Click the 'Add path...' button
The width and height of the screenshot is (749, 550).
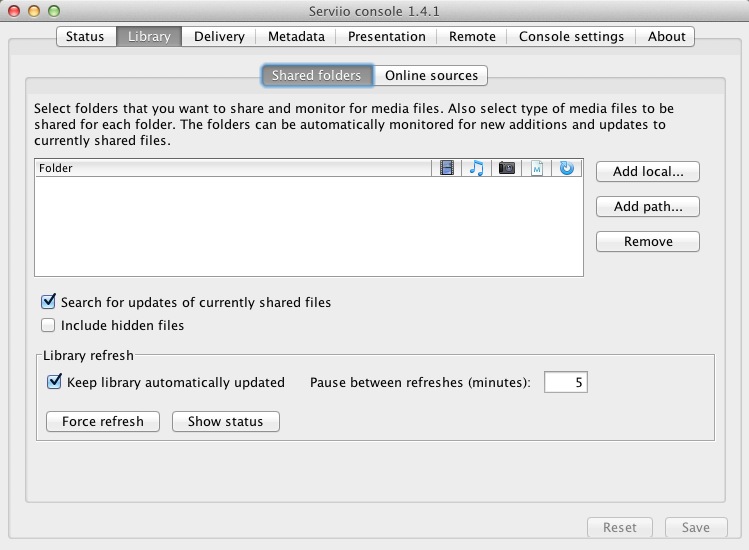point(647,207)
